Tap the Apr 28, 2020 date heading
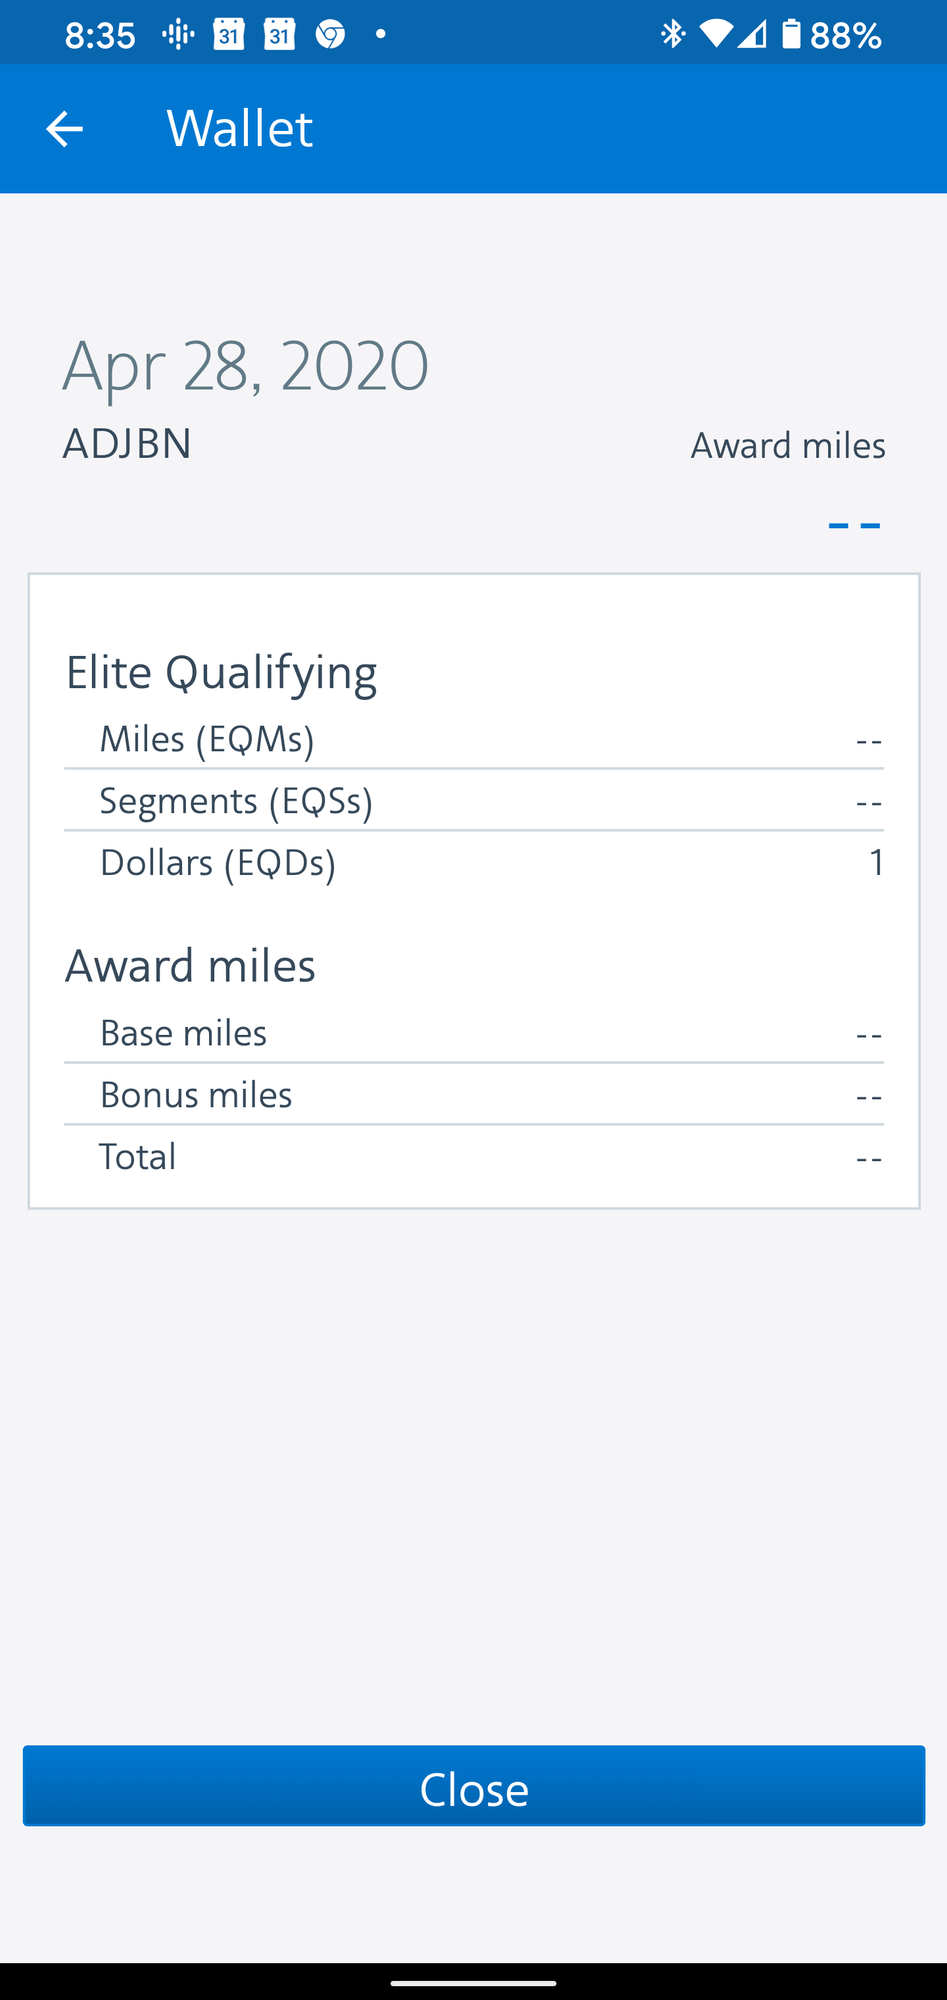 tap(246, 365)
